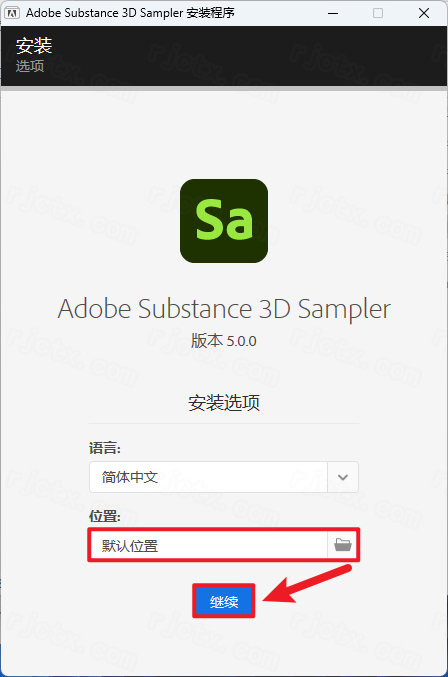Click the green Sa application logo
The image size is (448, 677).
[x=224, y=221]
